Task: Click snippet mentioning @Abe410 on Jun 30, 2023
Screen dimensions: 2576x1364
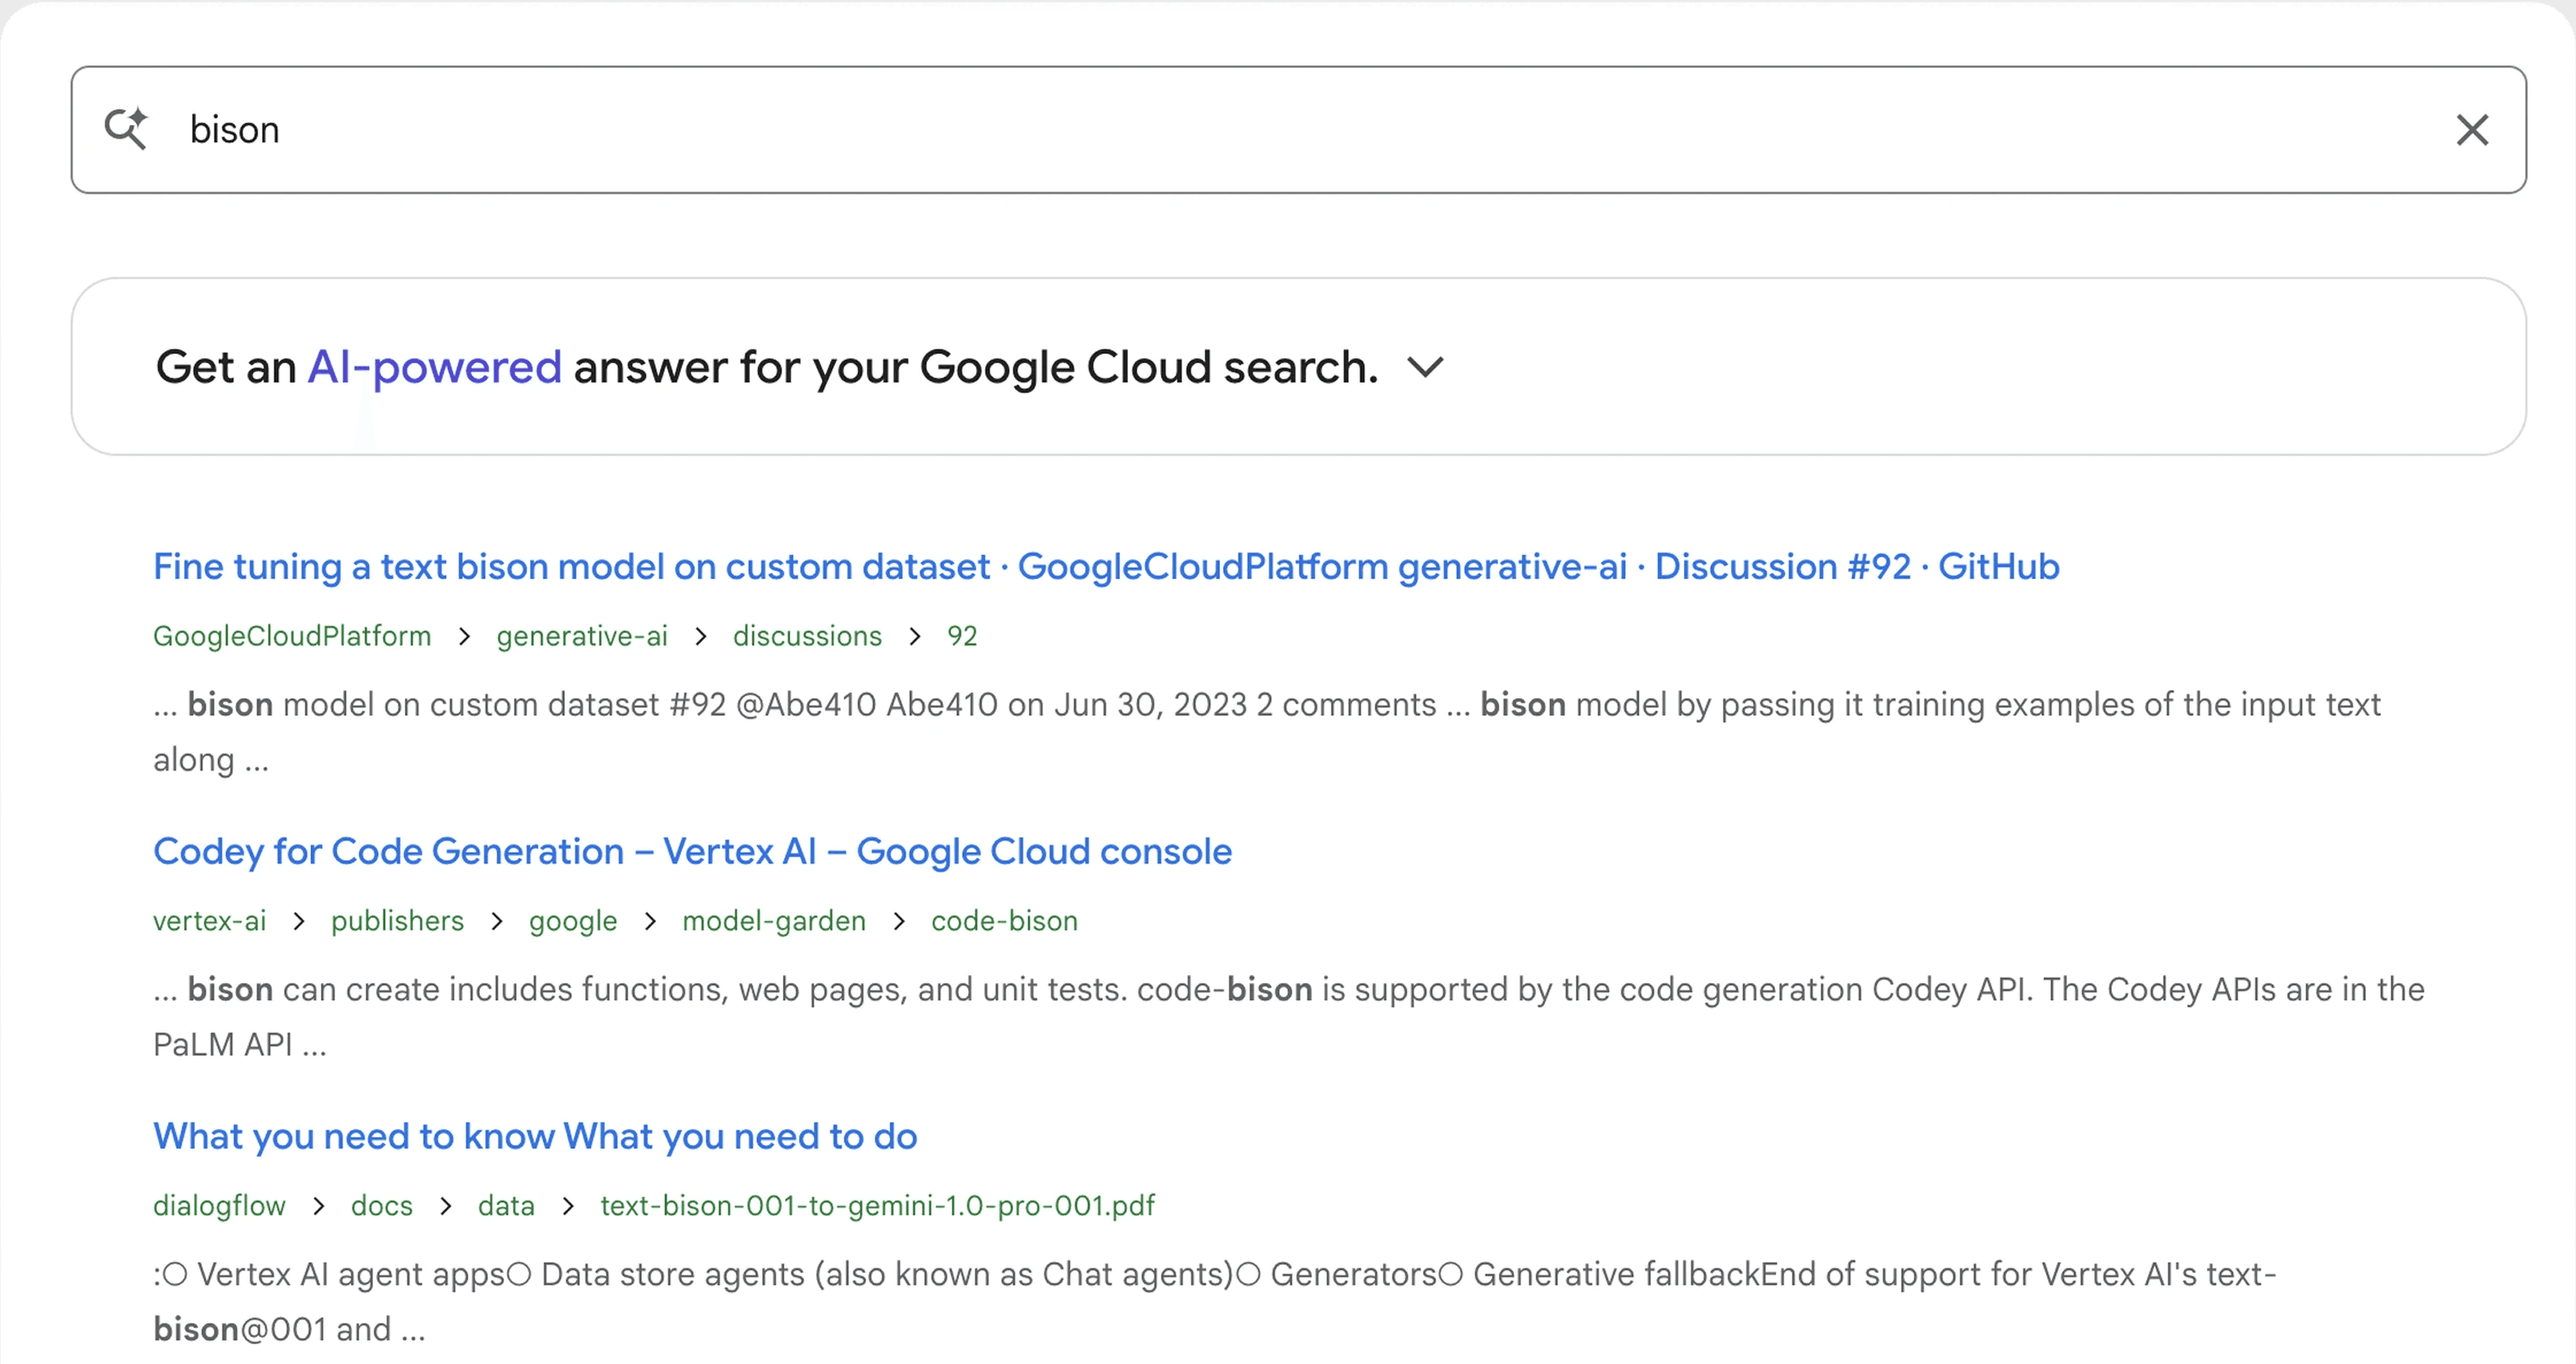Action: [x=1266, y=731]
